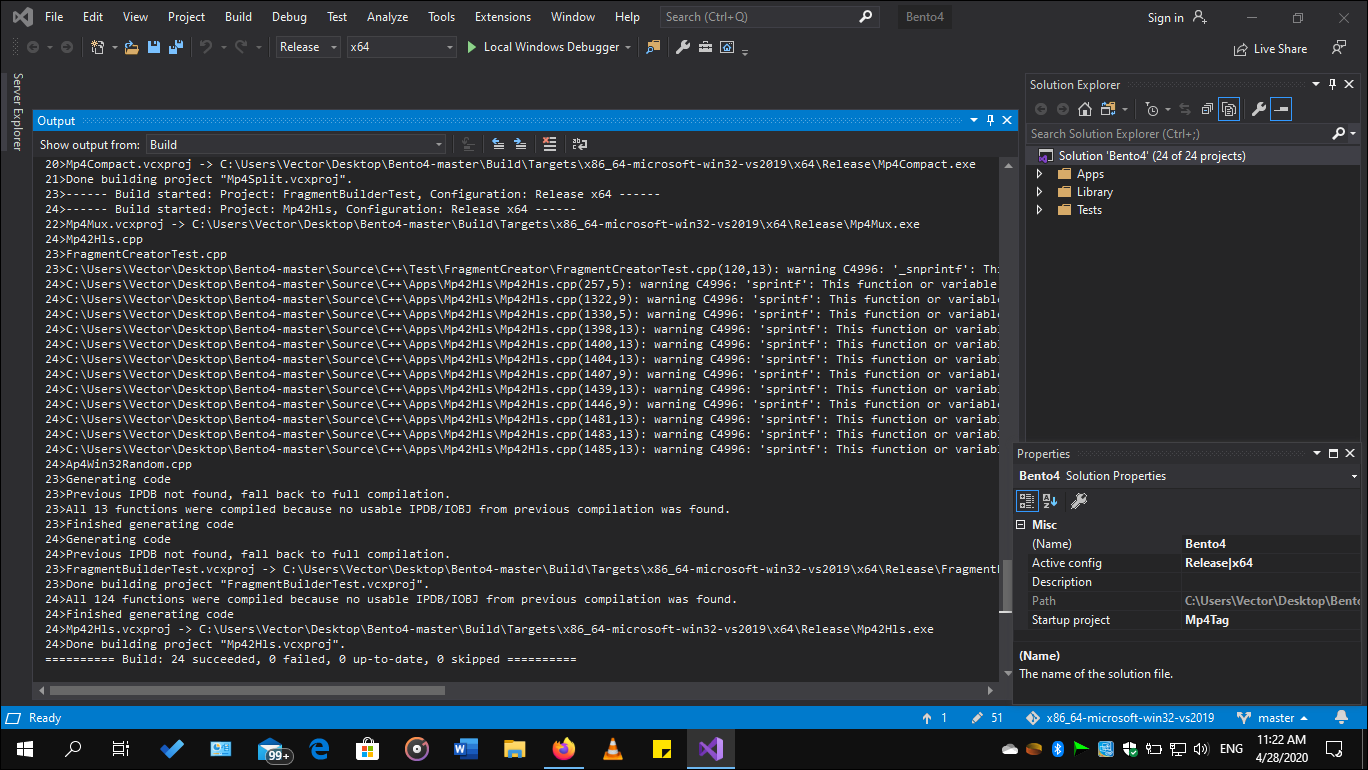Click the wrench icon in main toolbar
The image size is (1368, 770).
coord(684,47)
